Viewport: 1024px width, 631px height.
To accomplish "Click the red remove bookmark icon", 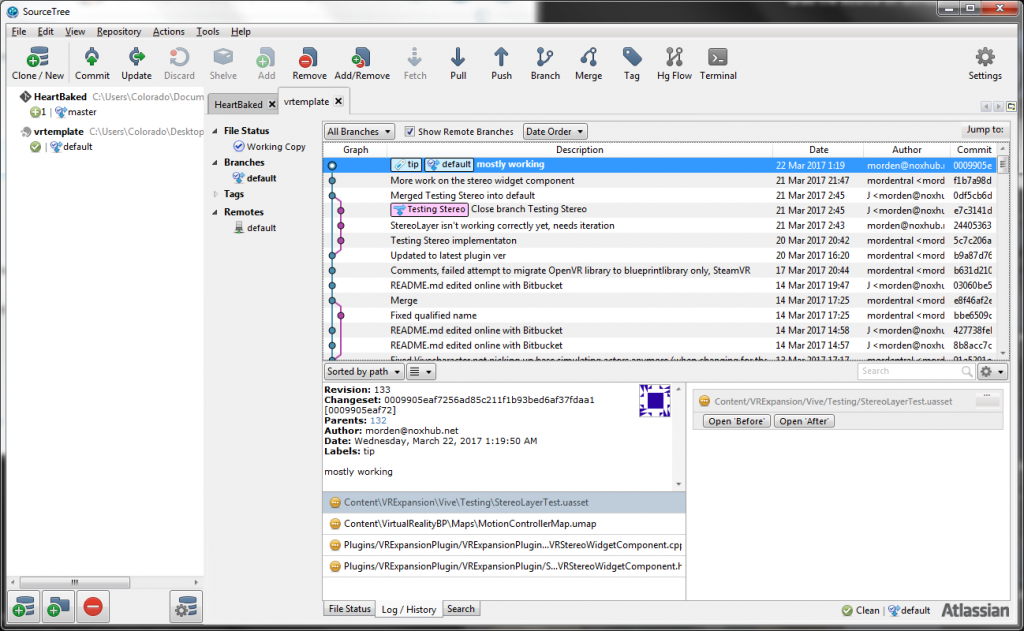I will tap(93, 607).
